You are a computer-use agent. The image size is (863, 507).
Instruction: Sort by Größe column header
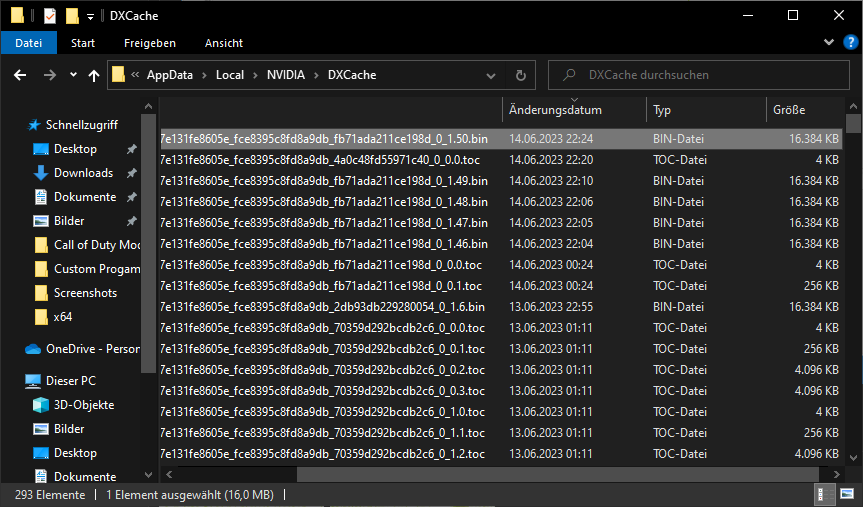pyautogui.click(x=804, y=110)
